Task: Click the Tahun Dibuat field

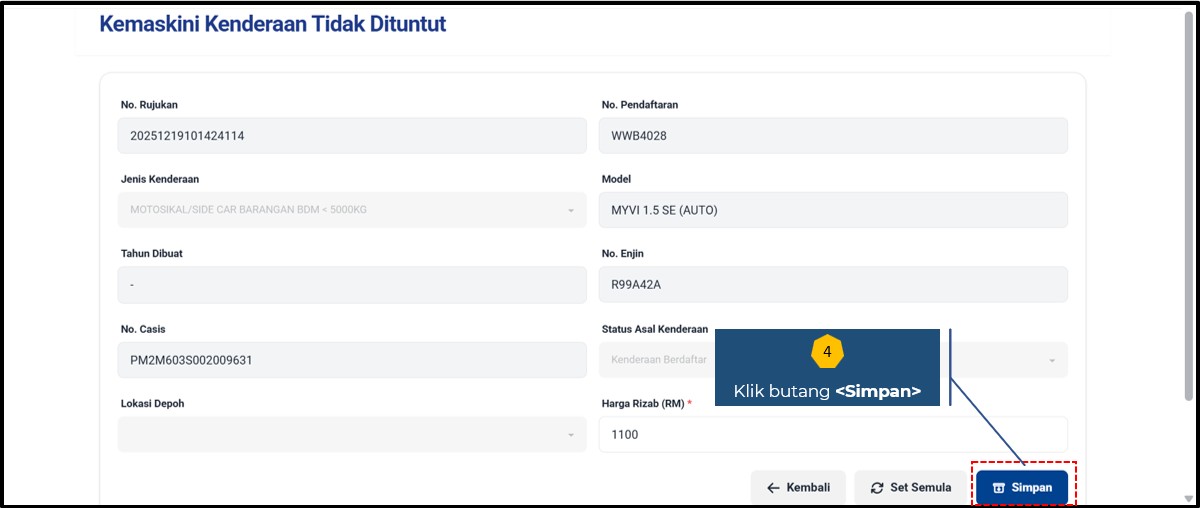Action: click(x=351, y=285)
